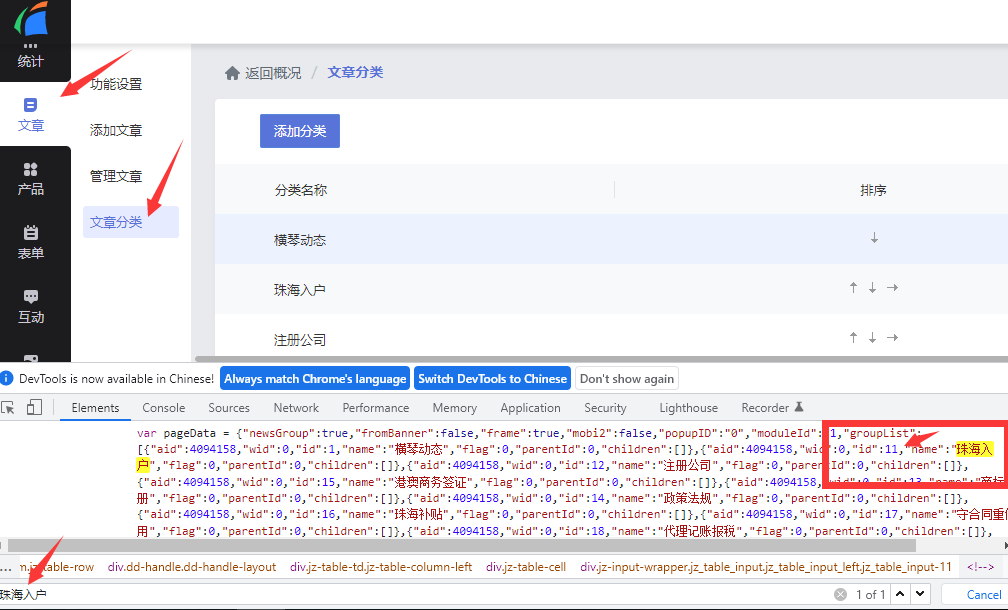
Task: Open the 表单 forms section
Action: 31,242
